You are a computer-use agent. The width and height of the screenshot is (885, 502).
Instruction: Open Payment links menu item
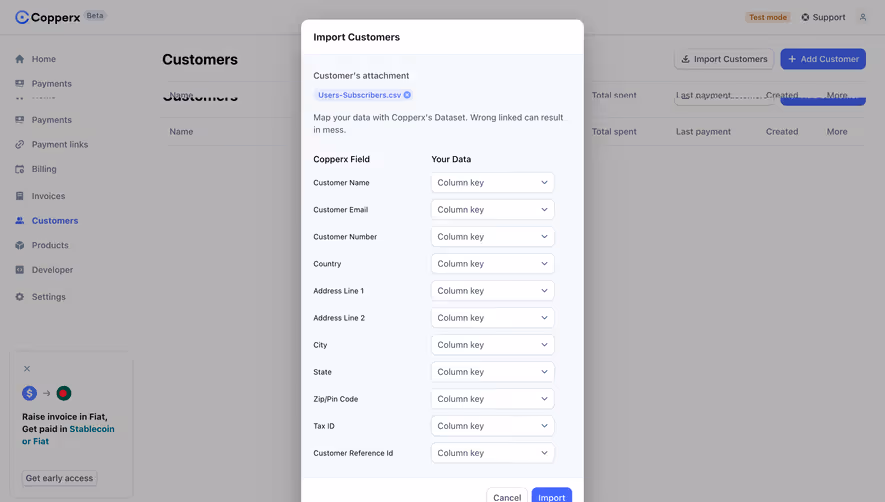pos(60,145)
